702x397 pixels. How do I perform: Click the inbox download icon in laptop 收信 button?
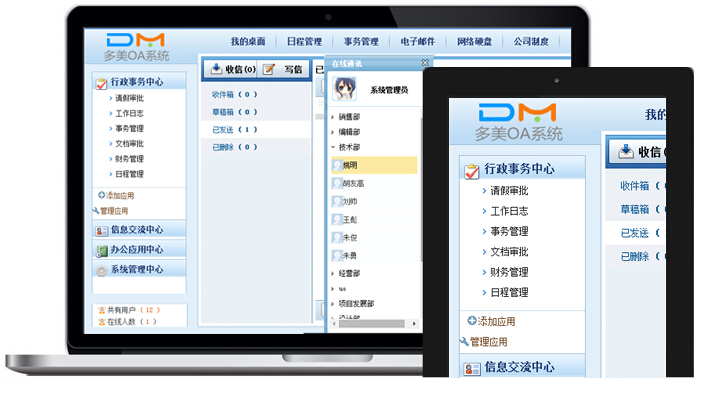click(216, 68)
